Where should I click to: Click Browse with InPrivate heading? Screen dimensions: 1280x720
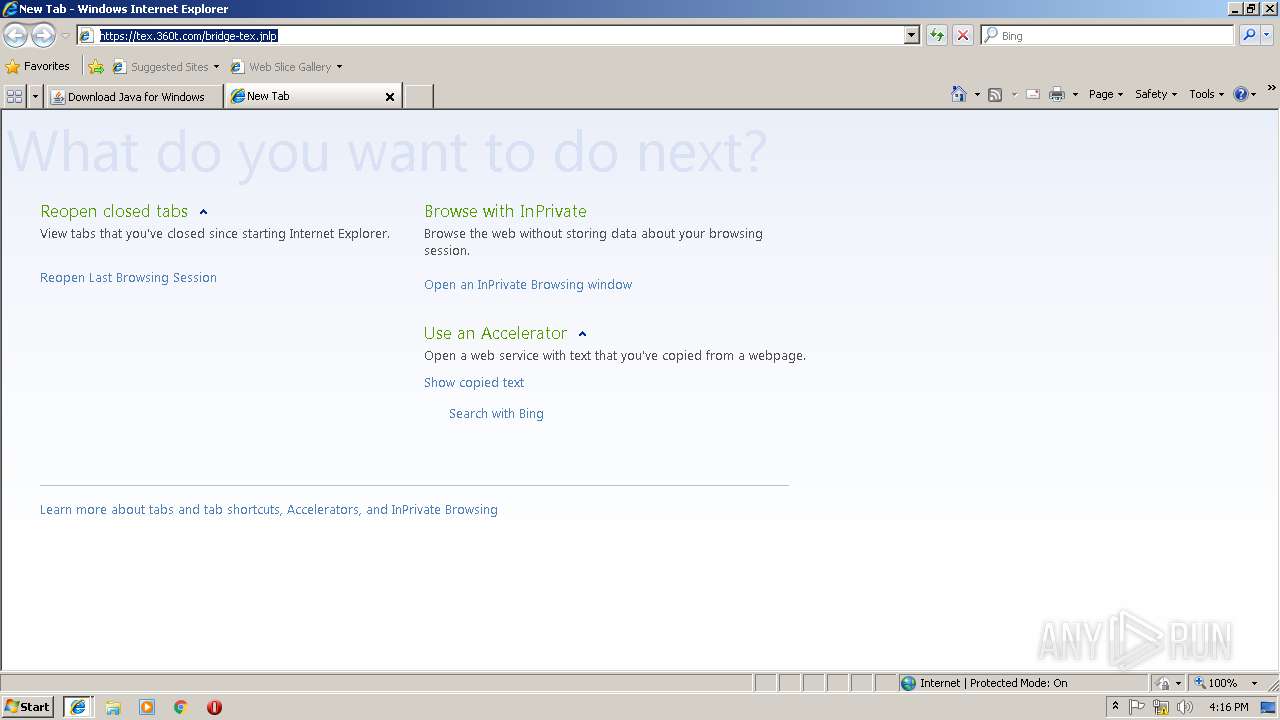[x=505, y=211]
